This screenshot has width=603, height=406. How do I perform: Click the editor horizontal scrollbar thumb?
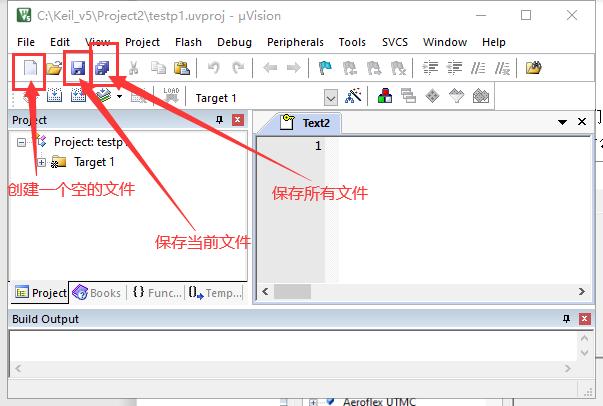pyautogui.click(x=292, y=292)
